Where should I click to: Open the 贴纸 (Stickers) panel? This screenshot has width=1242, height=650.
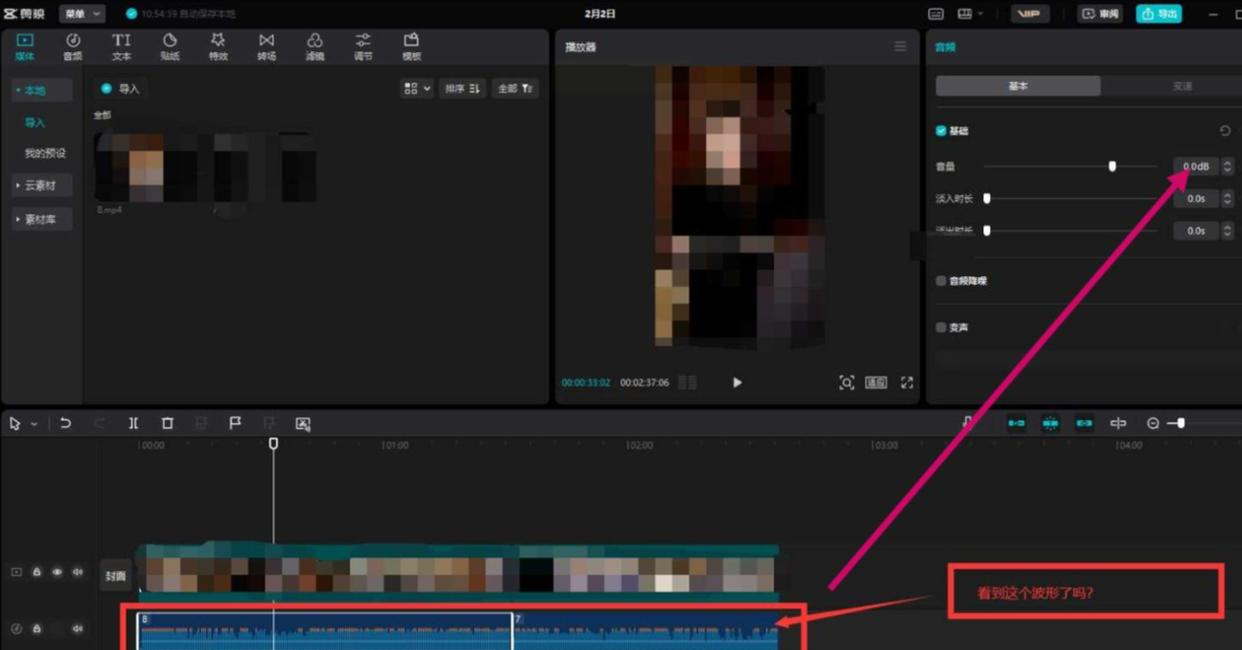pyautogui.click(x=170, y=46)
